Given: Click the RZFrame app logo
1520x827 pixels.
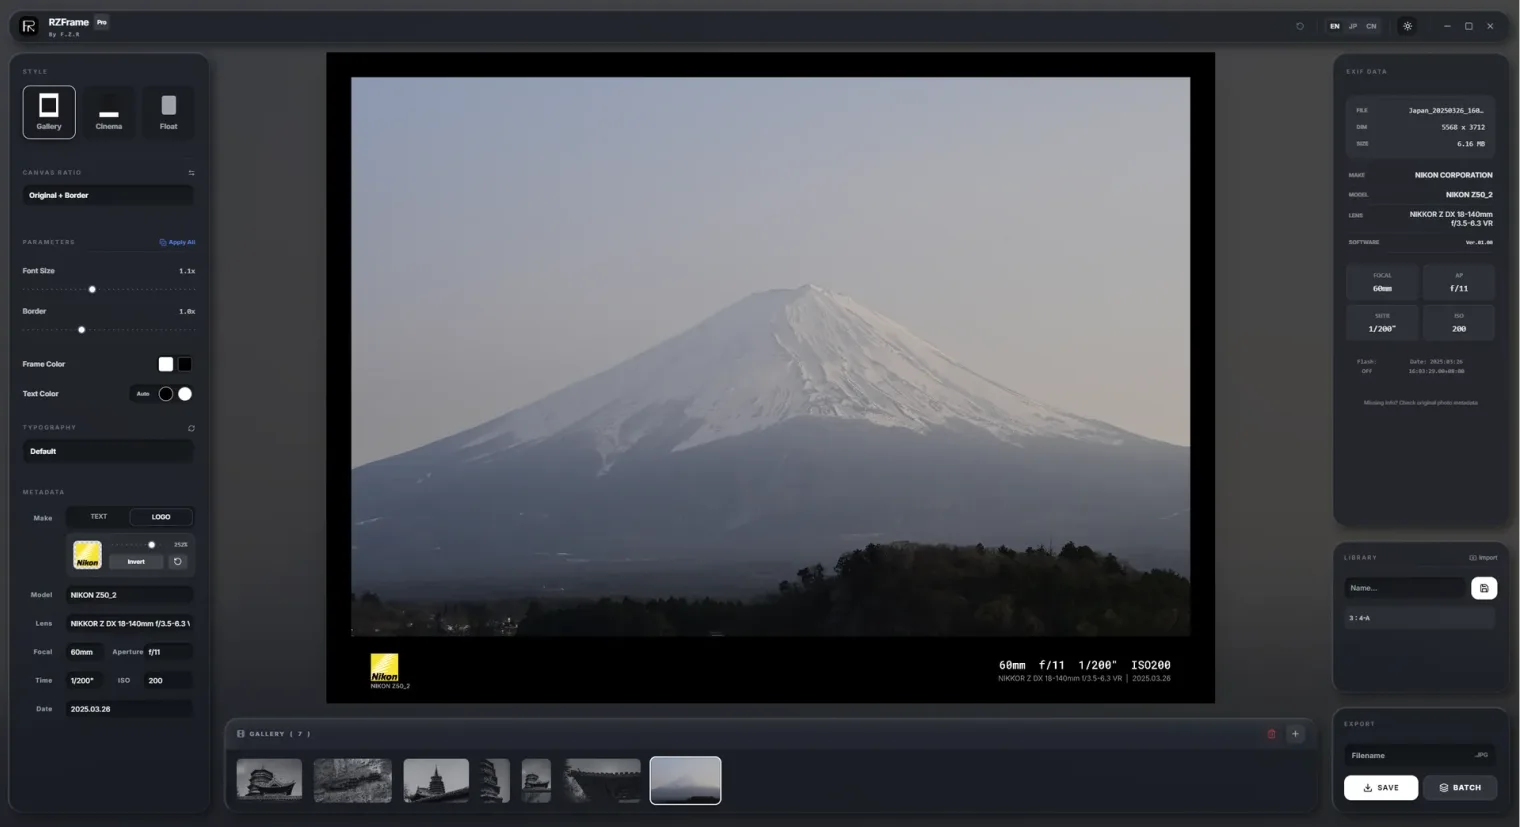Looking at the screenshot, I should (29, 26).
